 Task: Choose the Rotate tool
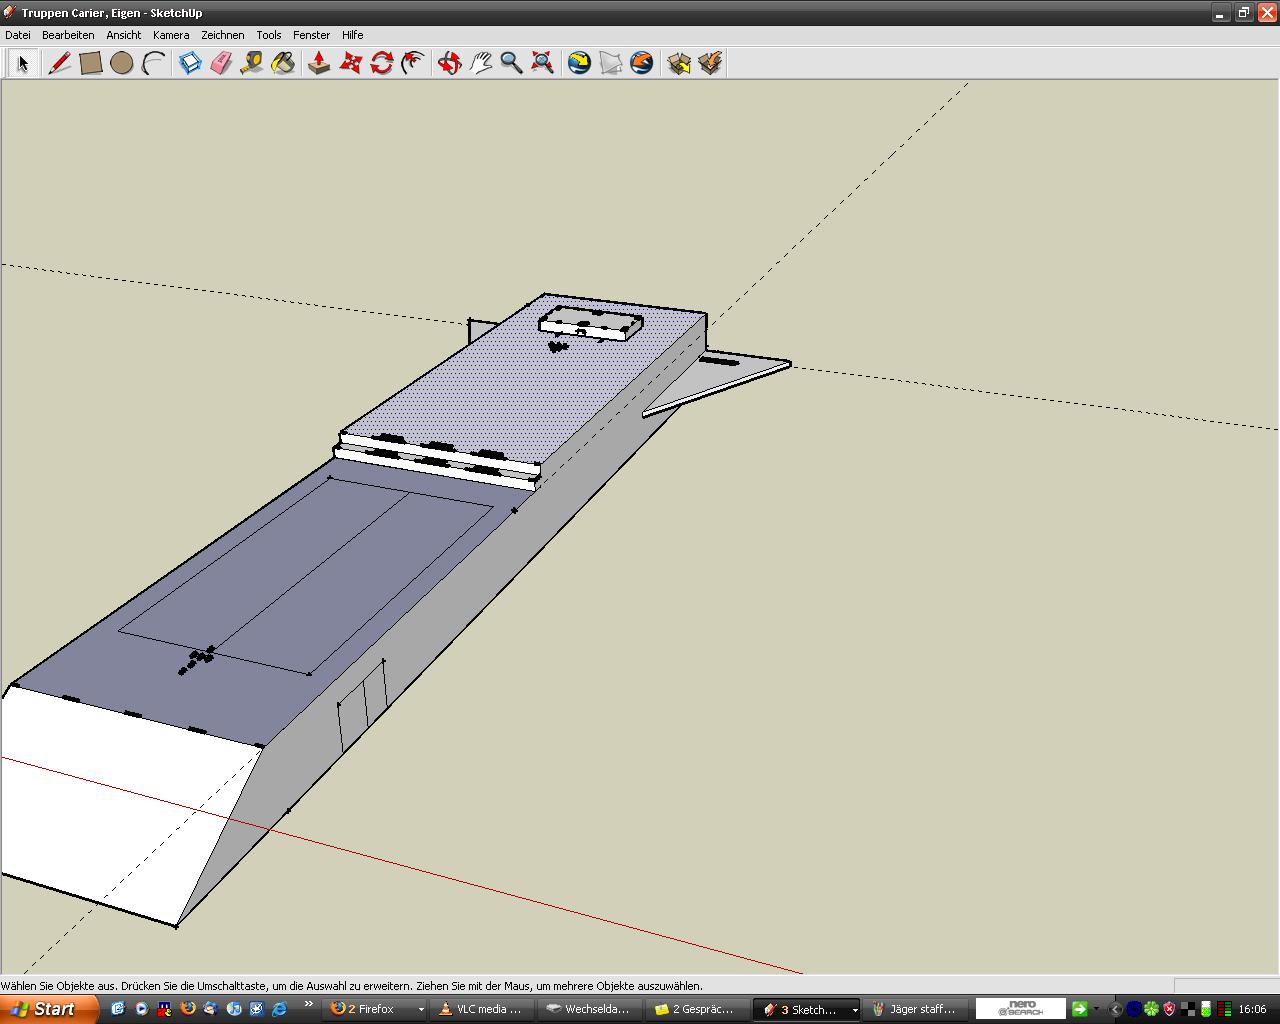[x=382, y=63]
